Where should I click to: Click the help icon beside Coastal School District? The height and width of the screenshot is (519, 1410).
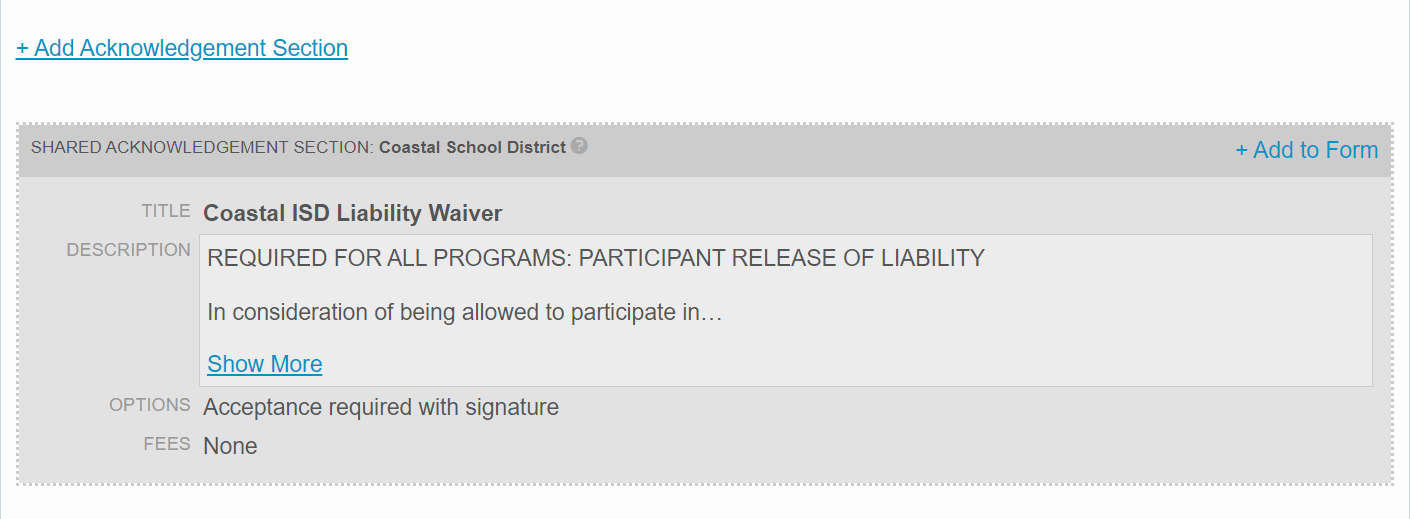coord(579,146)
